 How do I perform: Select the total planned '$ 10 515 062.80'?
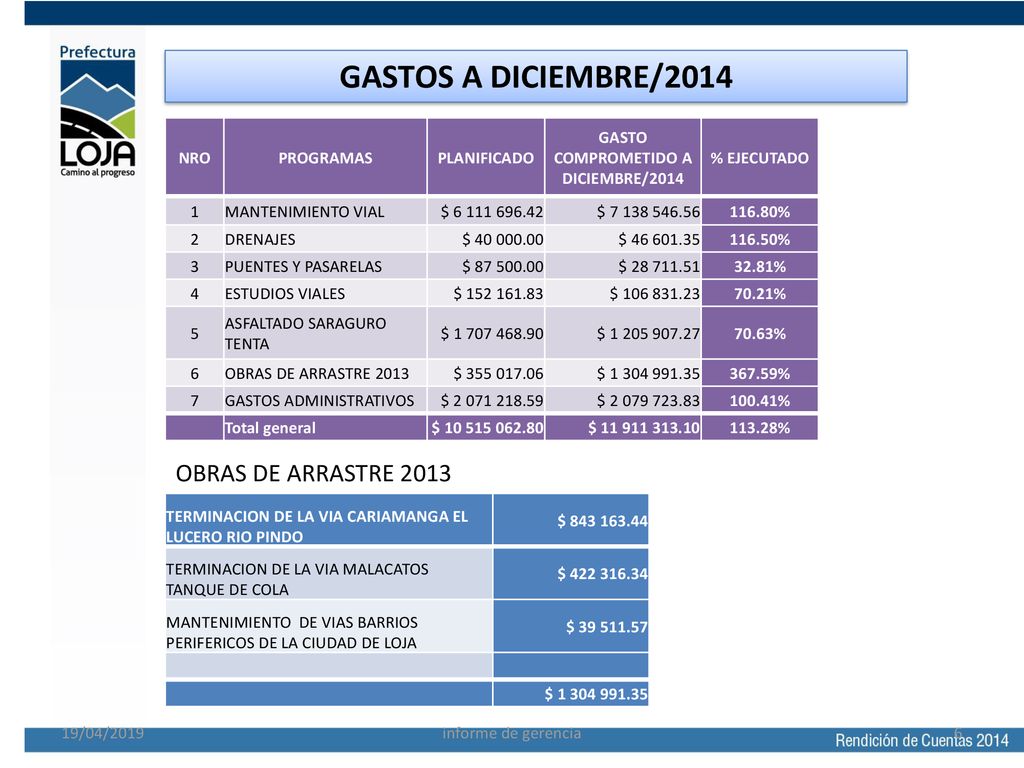tap(486, 428)
